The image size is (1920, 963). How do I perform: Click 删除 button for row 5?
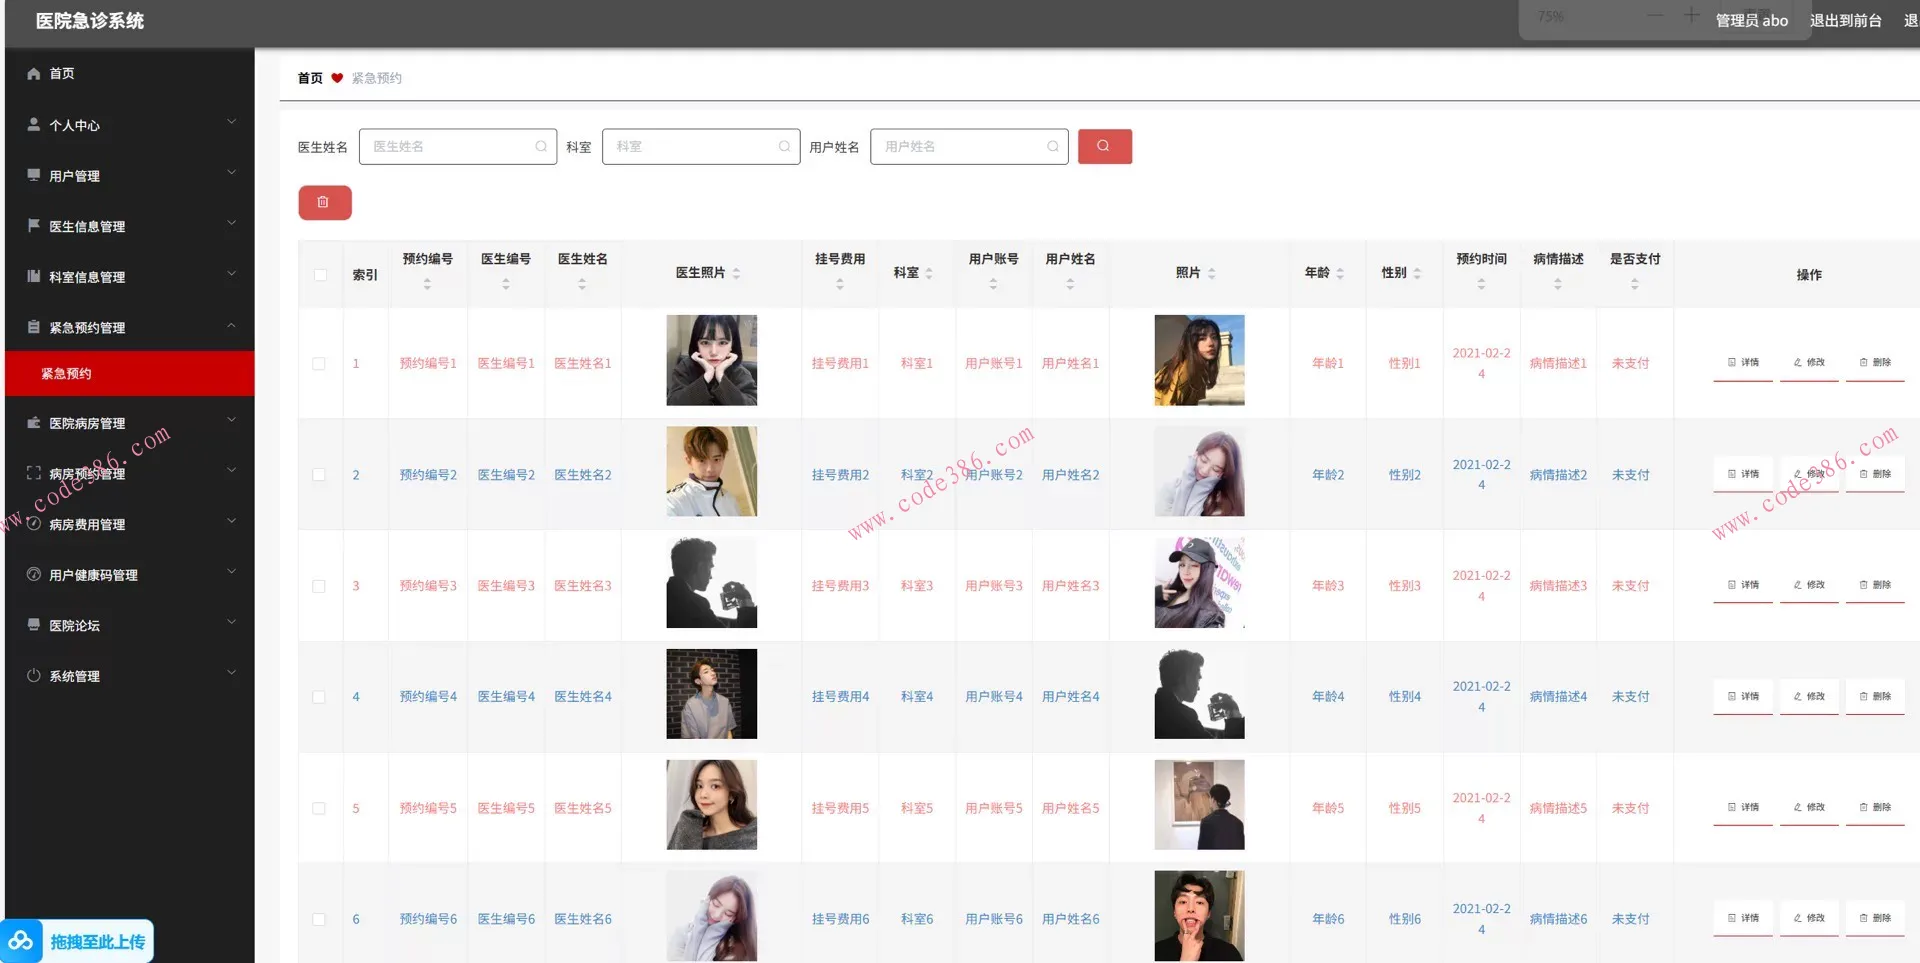coord(1875,807)
